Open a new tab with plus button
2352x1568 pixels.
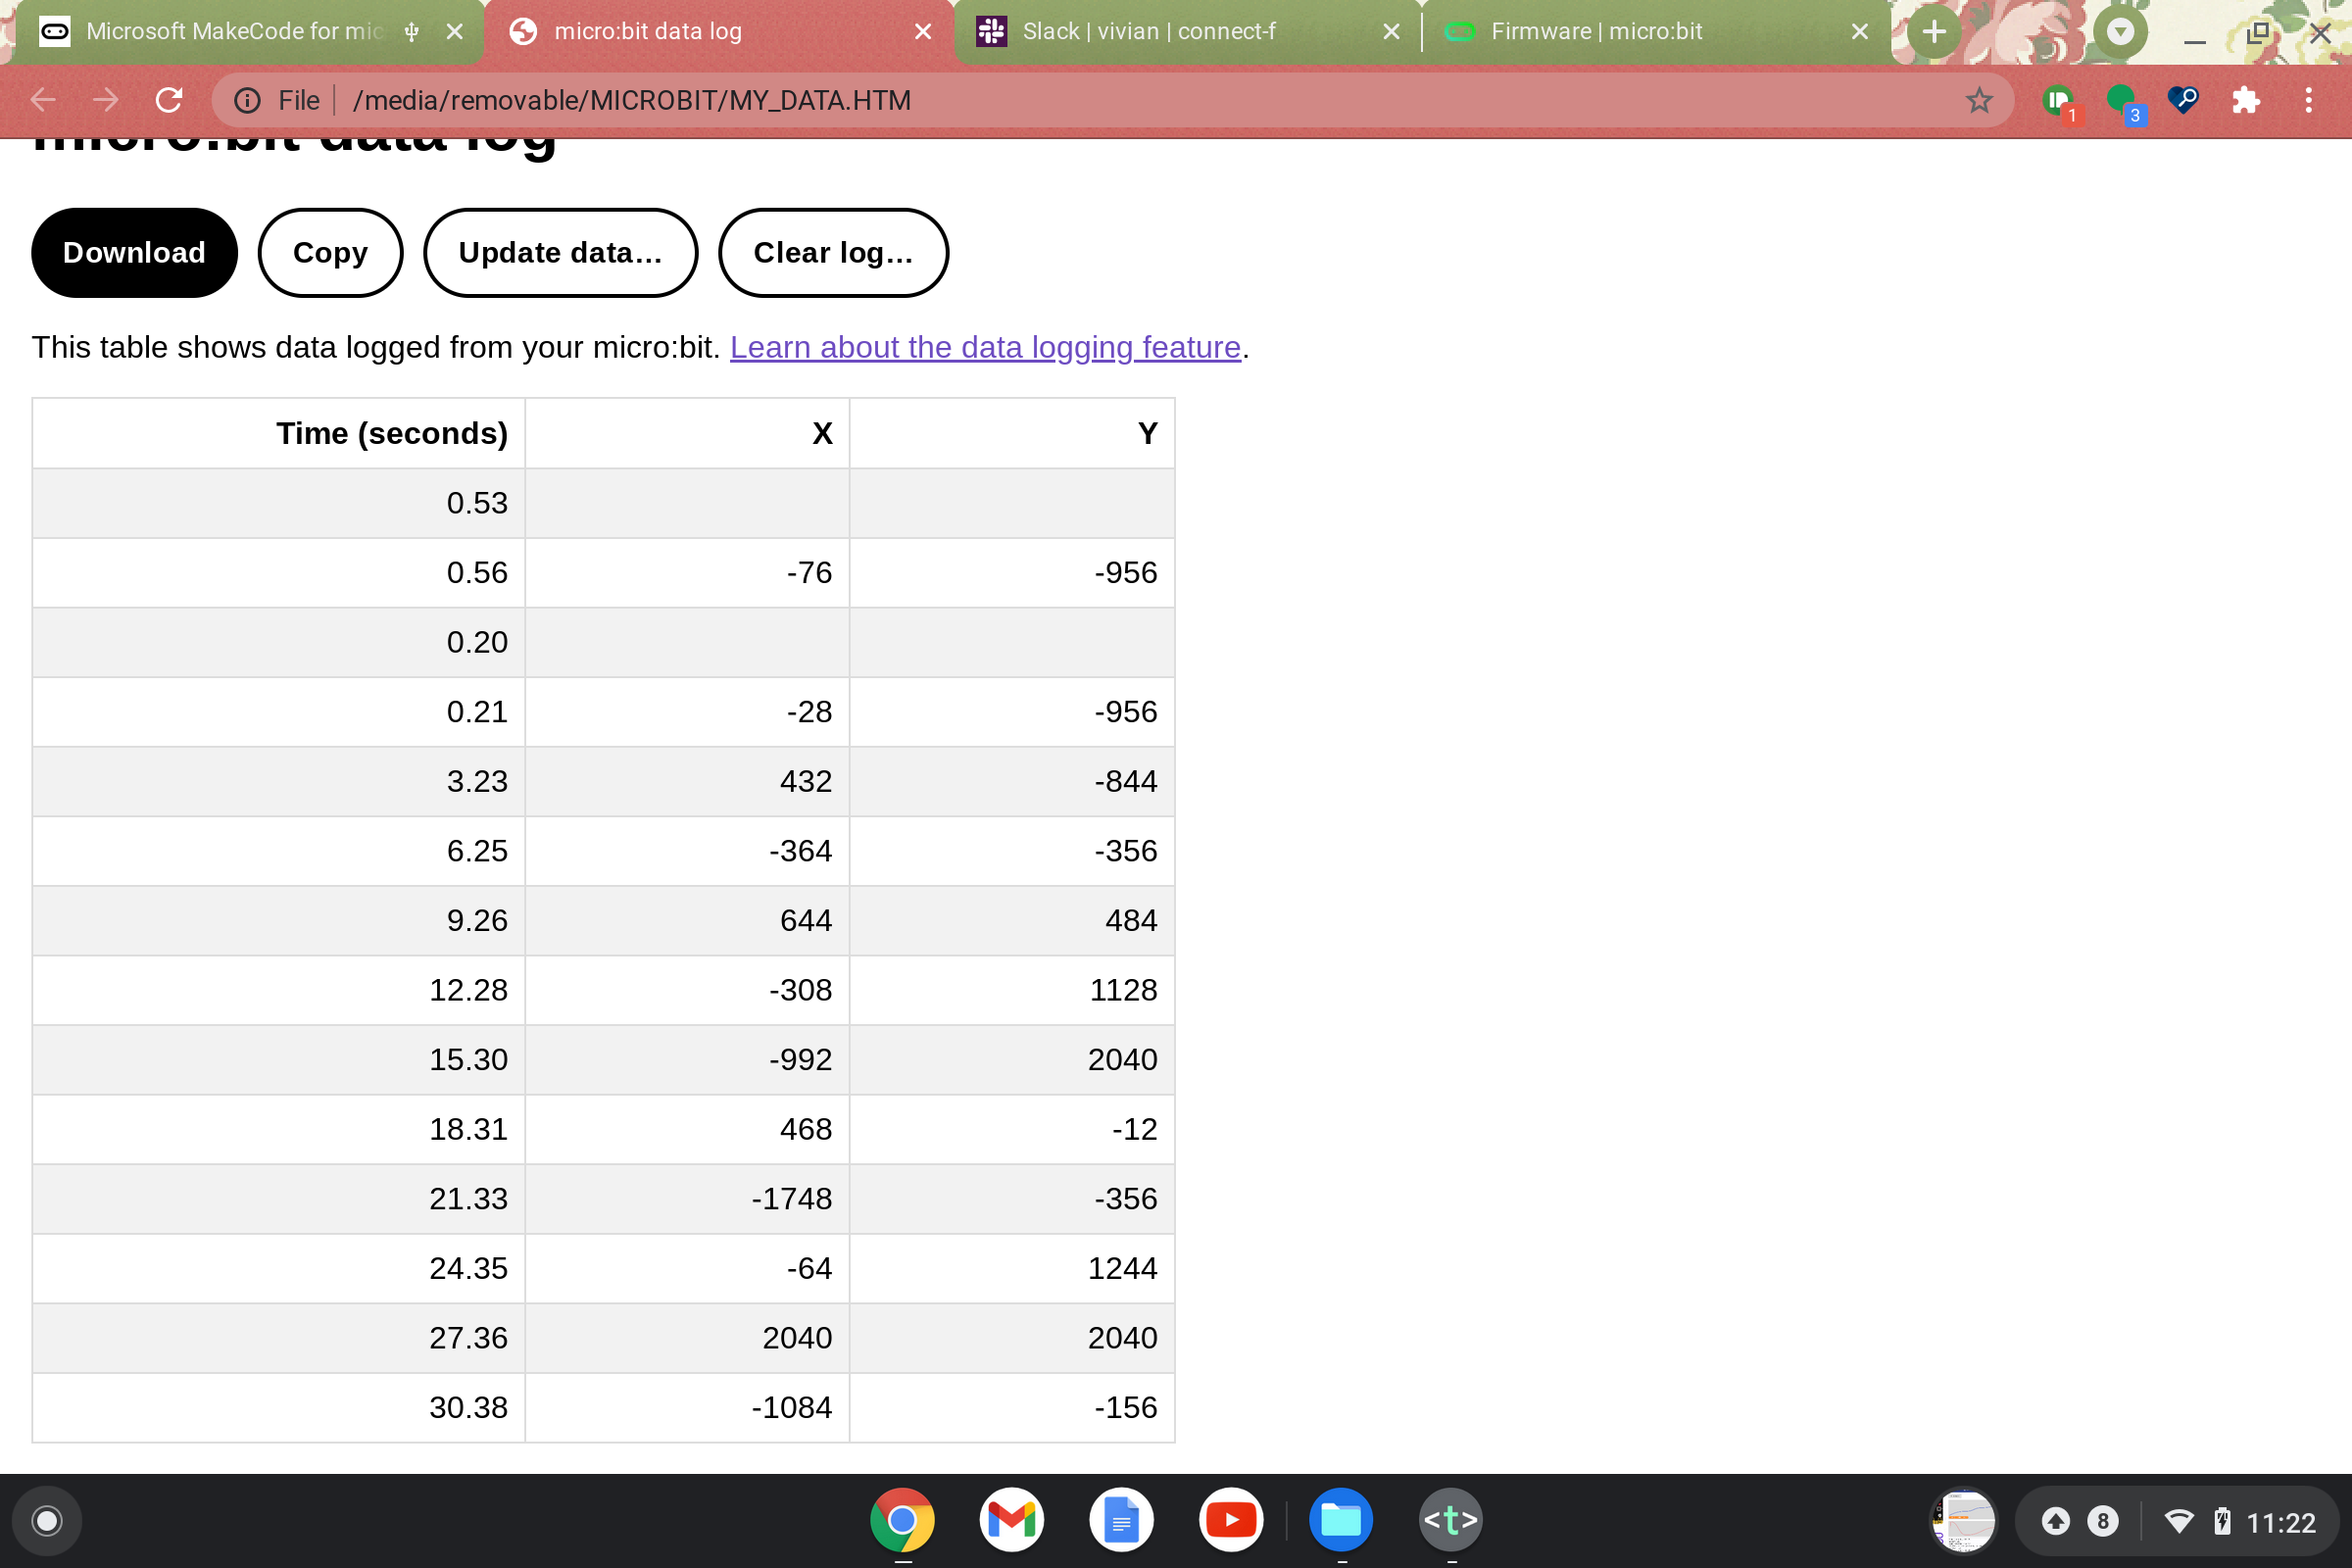tap(1933, 32)
